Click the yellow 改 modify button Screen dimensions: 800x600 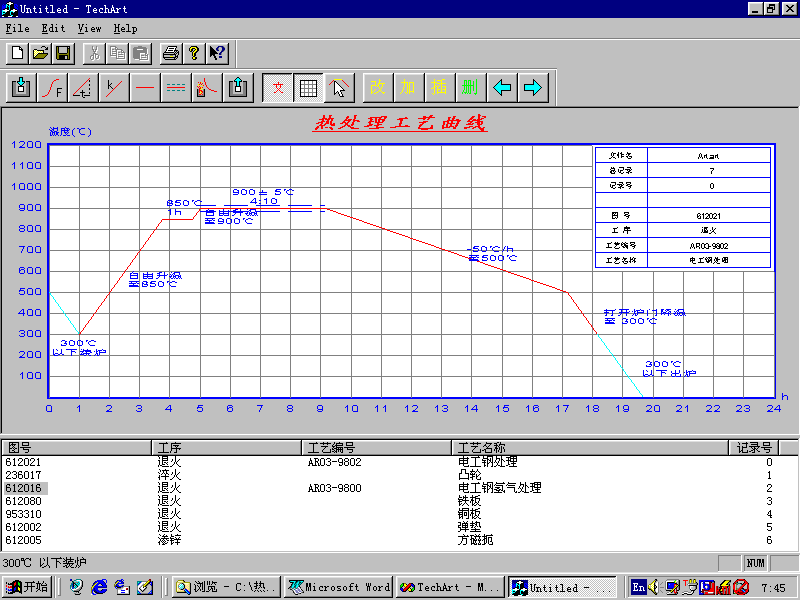[x=377, y=87]
